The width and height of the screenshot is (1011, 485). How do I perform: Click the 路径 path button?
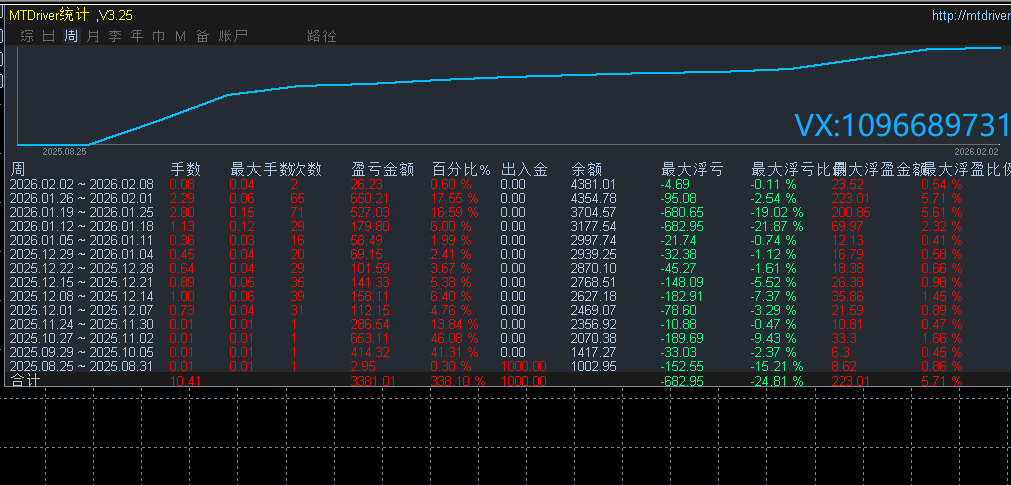coord(322,36)
